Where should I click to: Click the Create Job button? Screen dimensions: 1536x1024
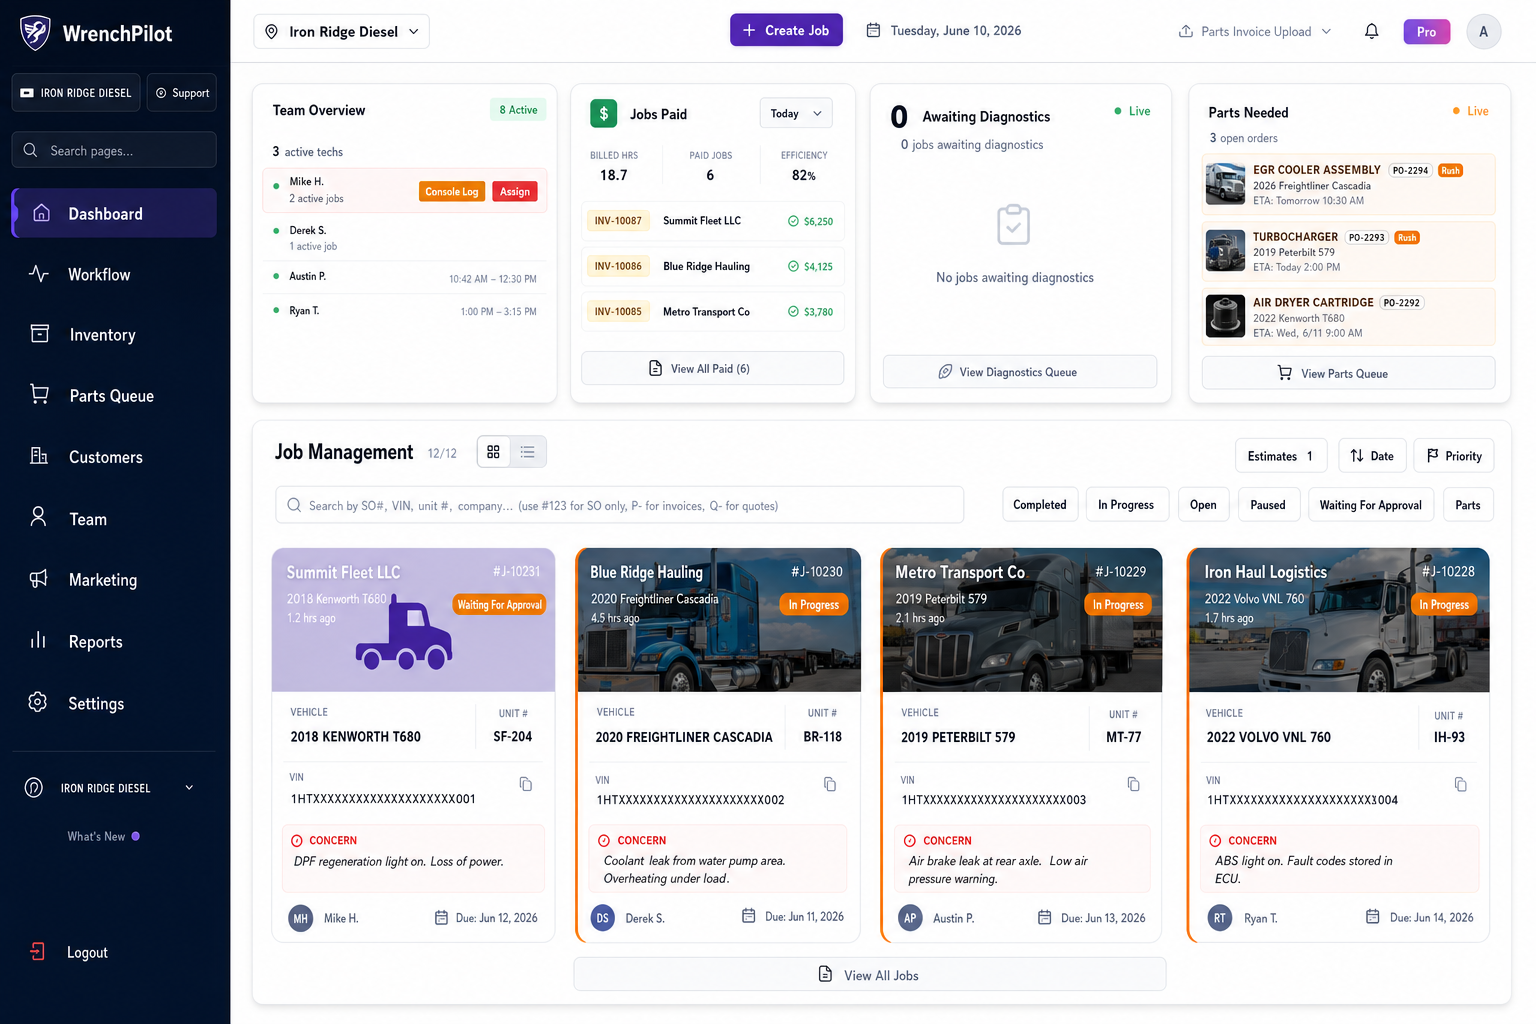[786, 30]
